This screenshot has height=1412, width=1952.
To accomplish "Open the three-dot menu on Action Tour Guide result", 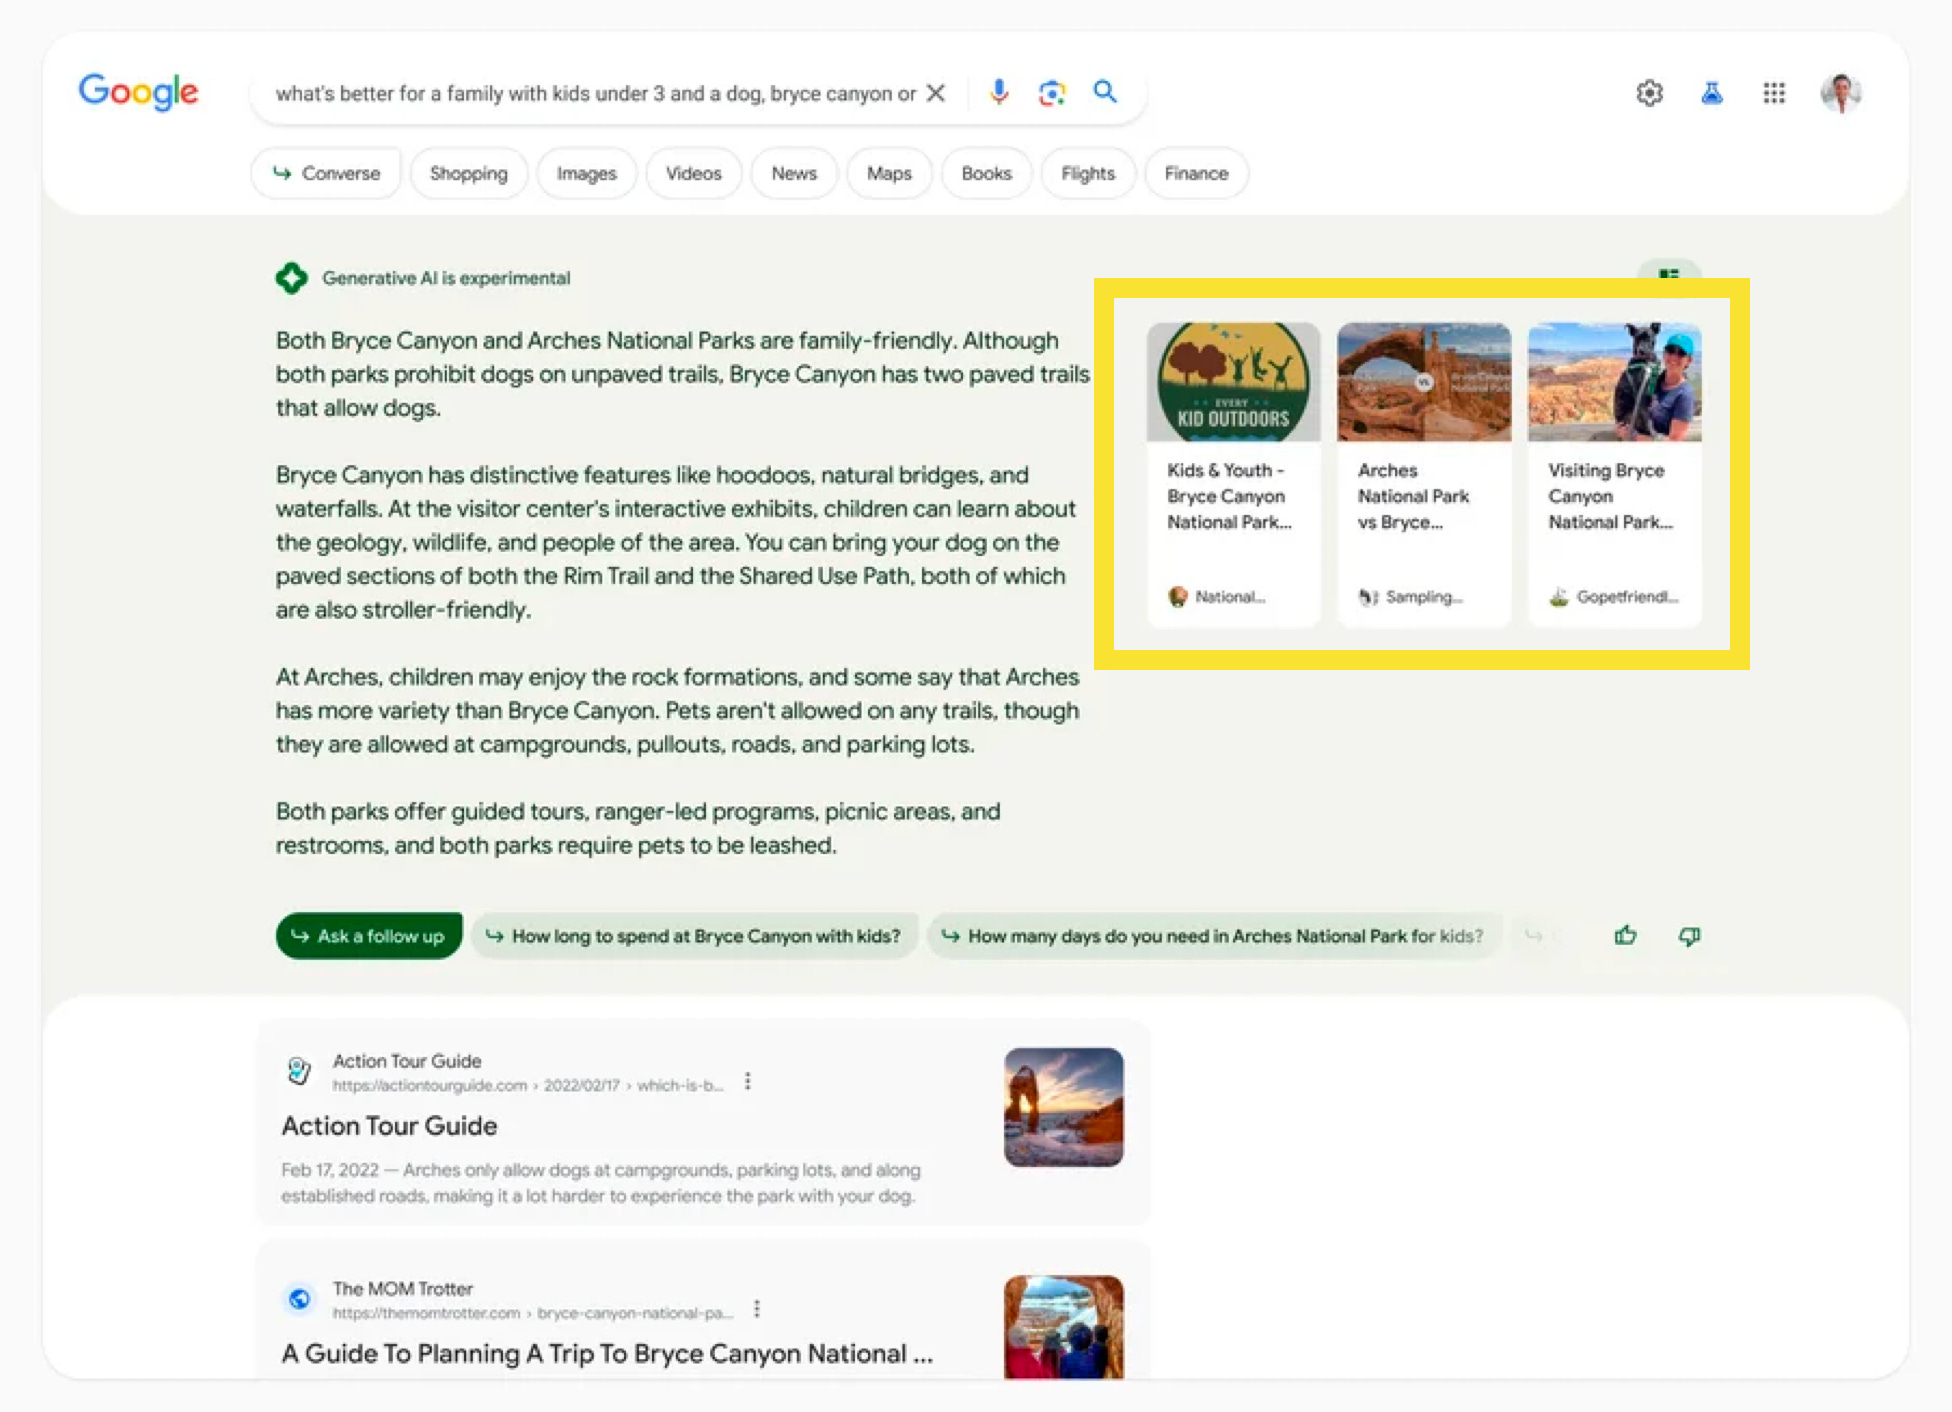I will click(x=748, y=1082).
